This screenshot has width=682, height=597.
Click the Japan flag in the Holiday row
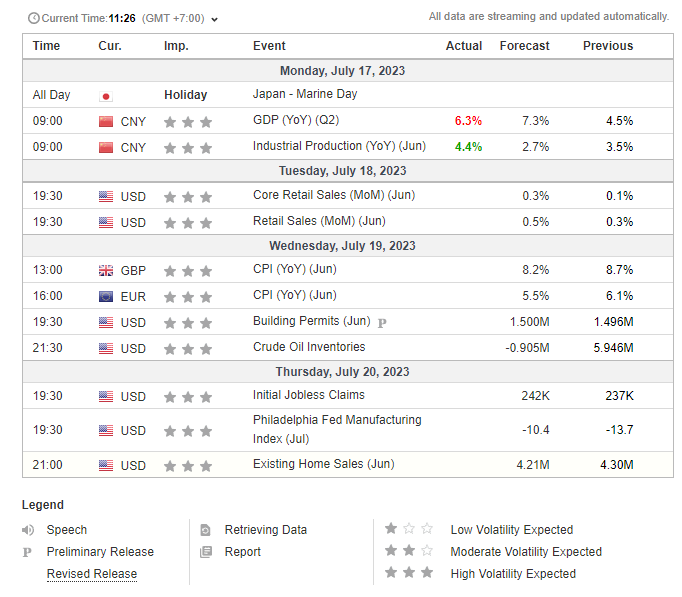coord(106,96)
